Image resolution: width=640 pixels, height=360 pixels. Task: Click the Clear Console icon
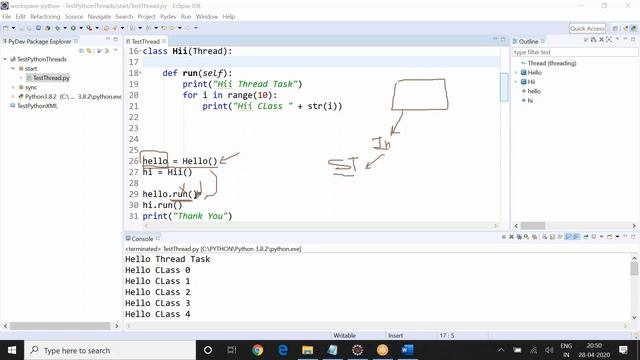[x=544, y=237]
